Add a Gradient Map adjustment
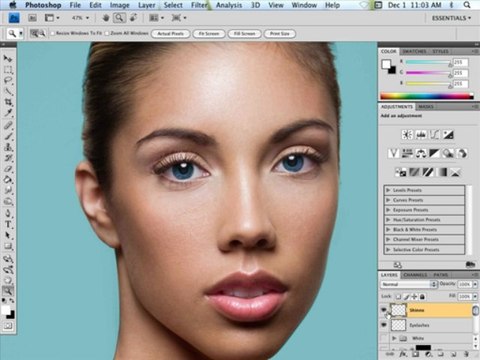 (x=442, y=172)
